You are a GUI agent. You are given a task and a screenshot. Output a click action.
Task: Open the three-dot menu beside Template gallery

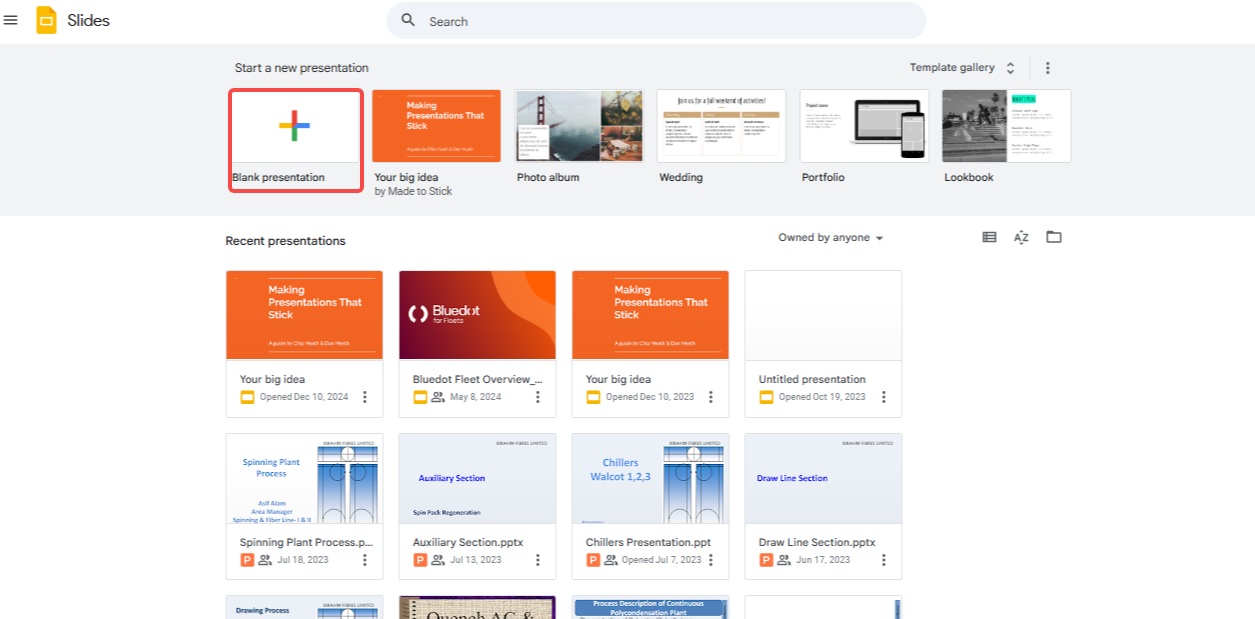click(x=1048, y=68)
